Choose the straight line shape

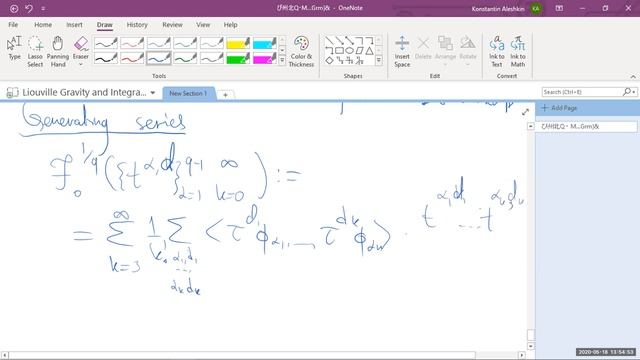329,40
